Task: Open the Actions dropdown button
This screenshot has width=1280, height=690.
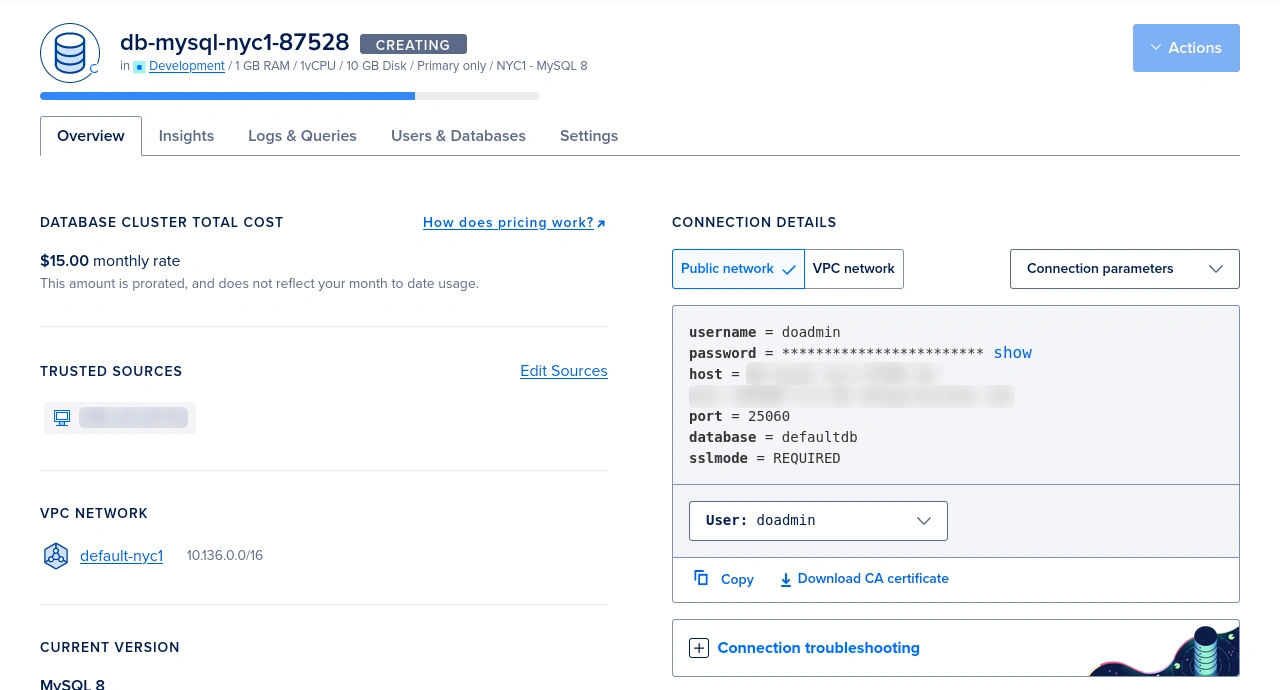Action: point(1186,48)
